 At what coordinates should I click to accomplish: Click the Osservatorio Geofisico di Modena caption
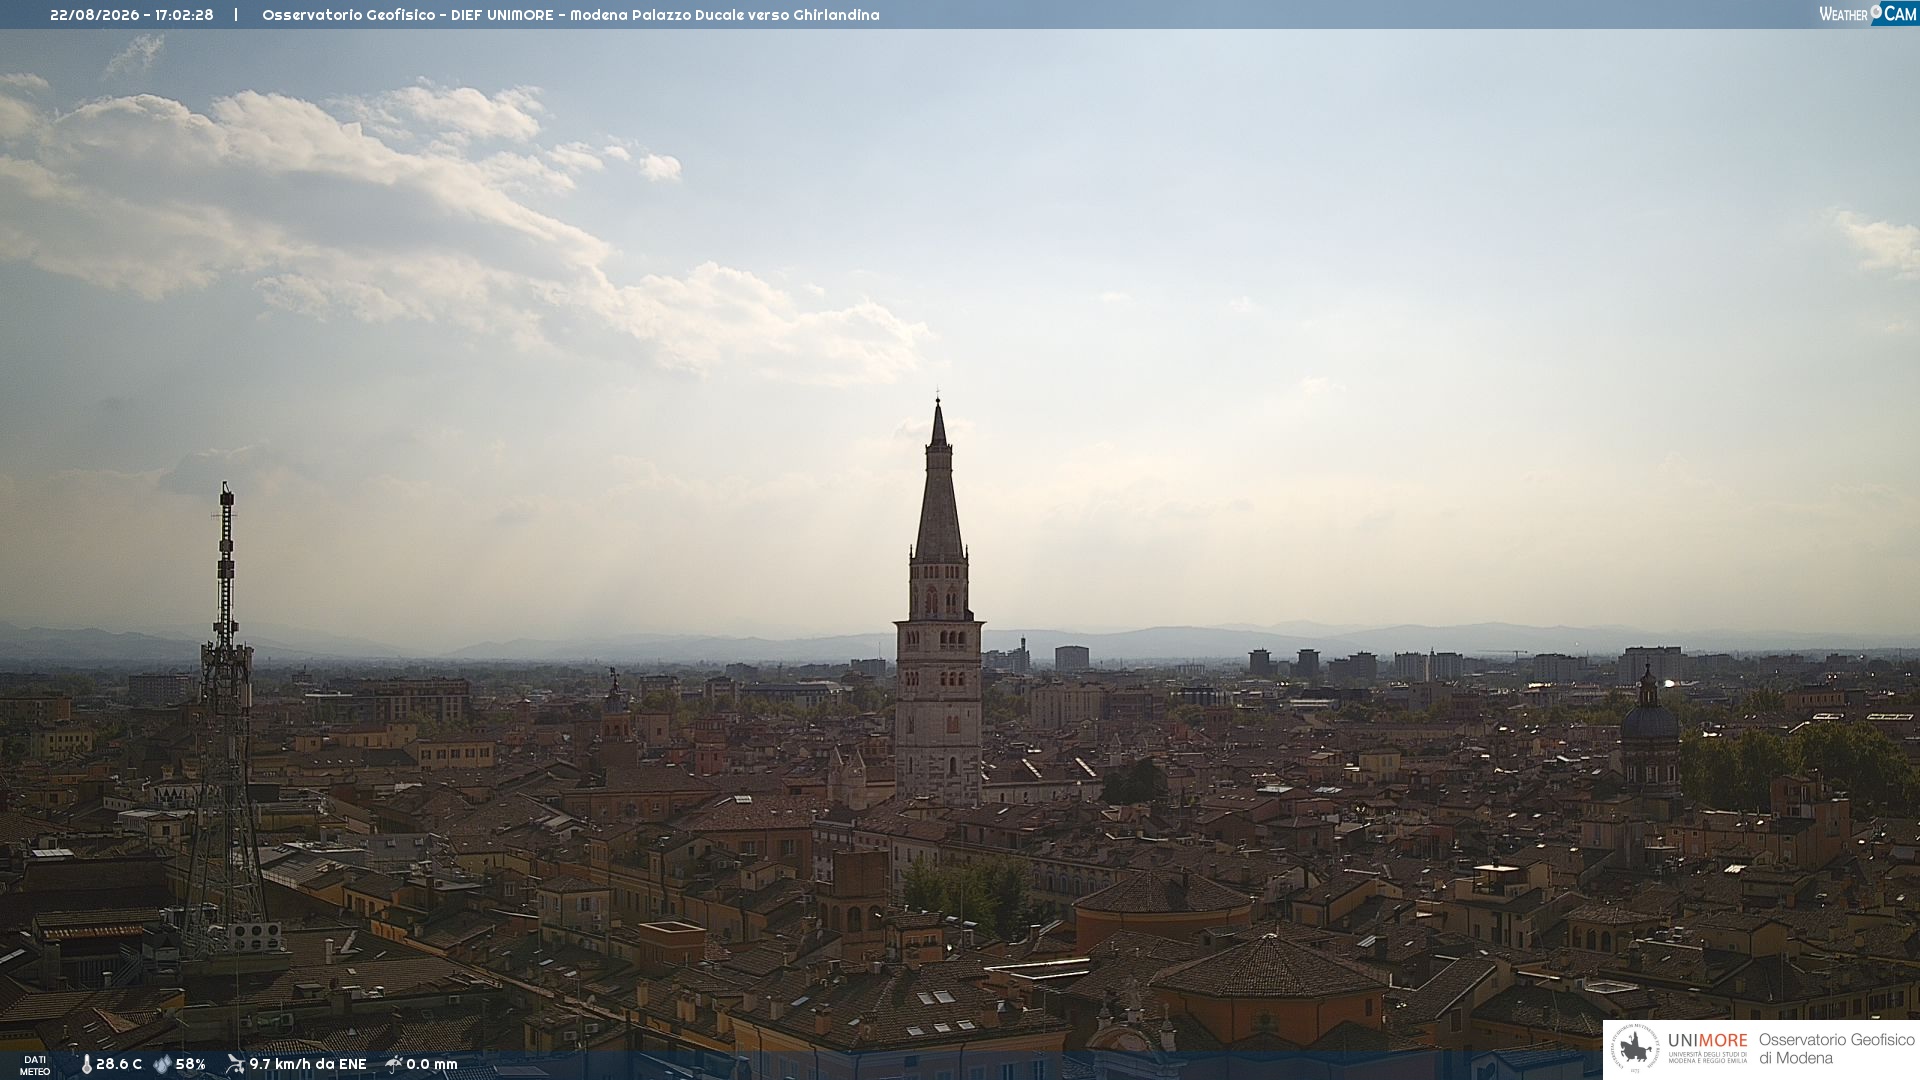coord(1836,1049)
